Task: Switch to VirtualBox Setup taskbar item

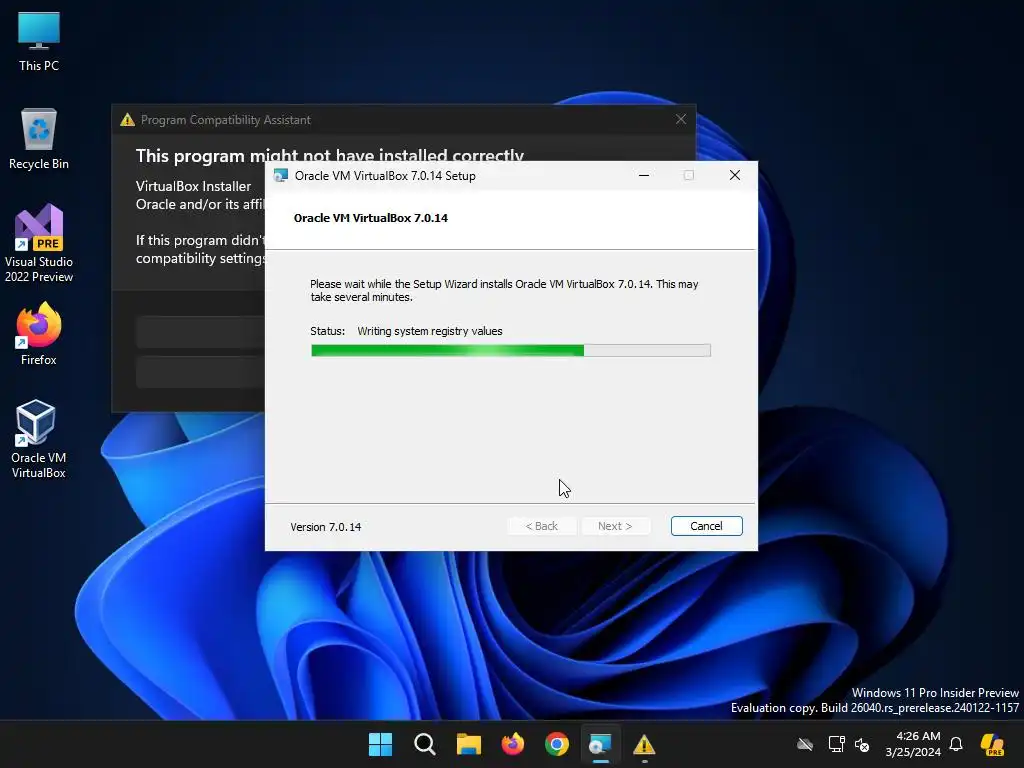Action: click(600, 744)
